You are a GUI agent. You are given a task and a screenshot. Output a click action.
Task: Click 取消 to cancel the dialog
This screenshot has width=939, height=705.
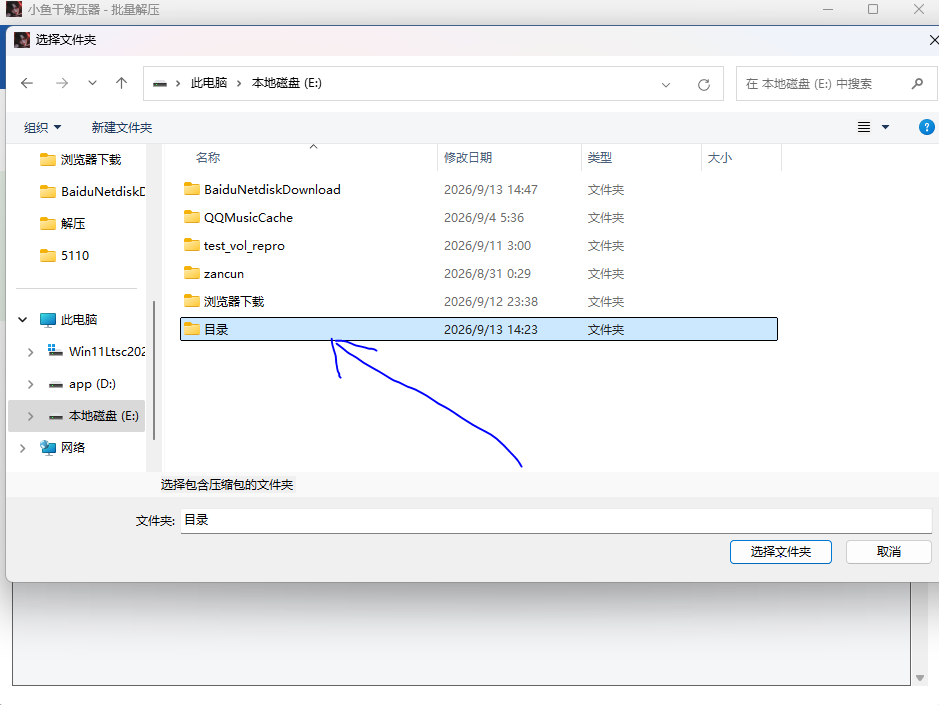888,552
